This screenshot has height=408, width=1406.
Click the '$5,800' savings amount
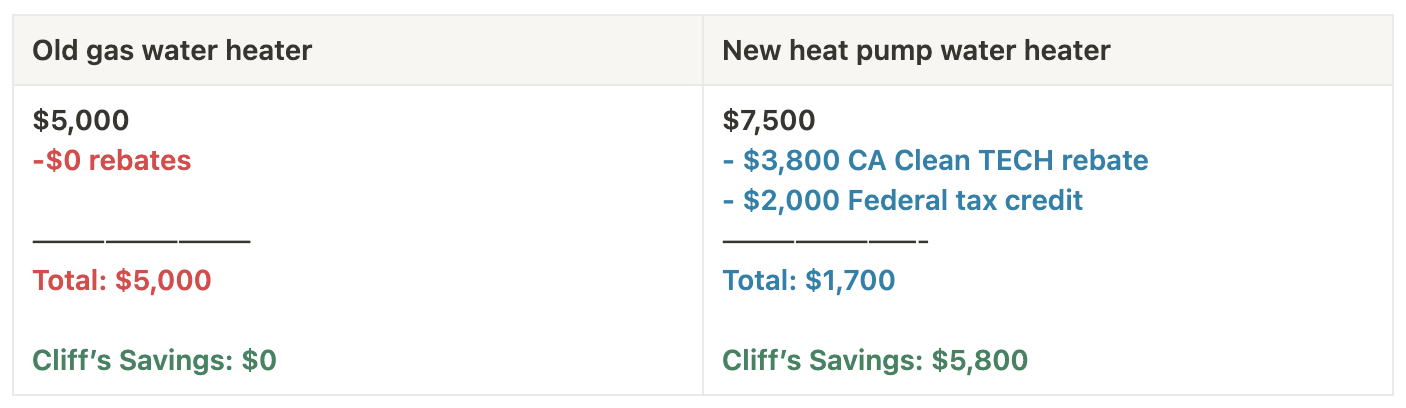[x=980, y=360]
